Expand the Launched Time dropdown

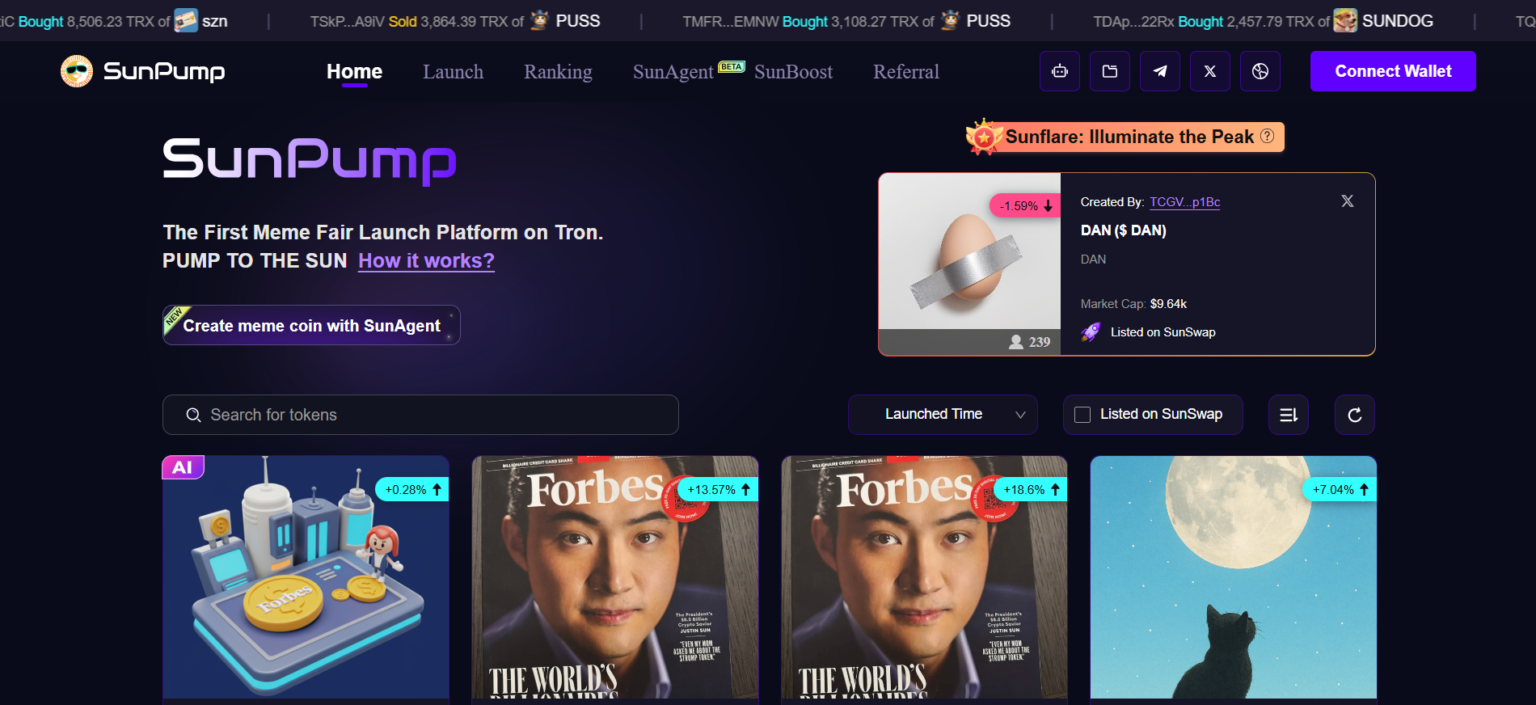coord(942,415)
